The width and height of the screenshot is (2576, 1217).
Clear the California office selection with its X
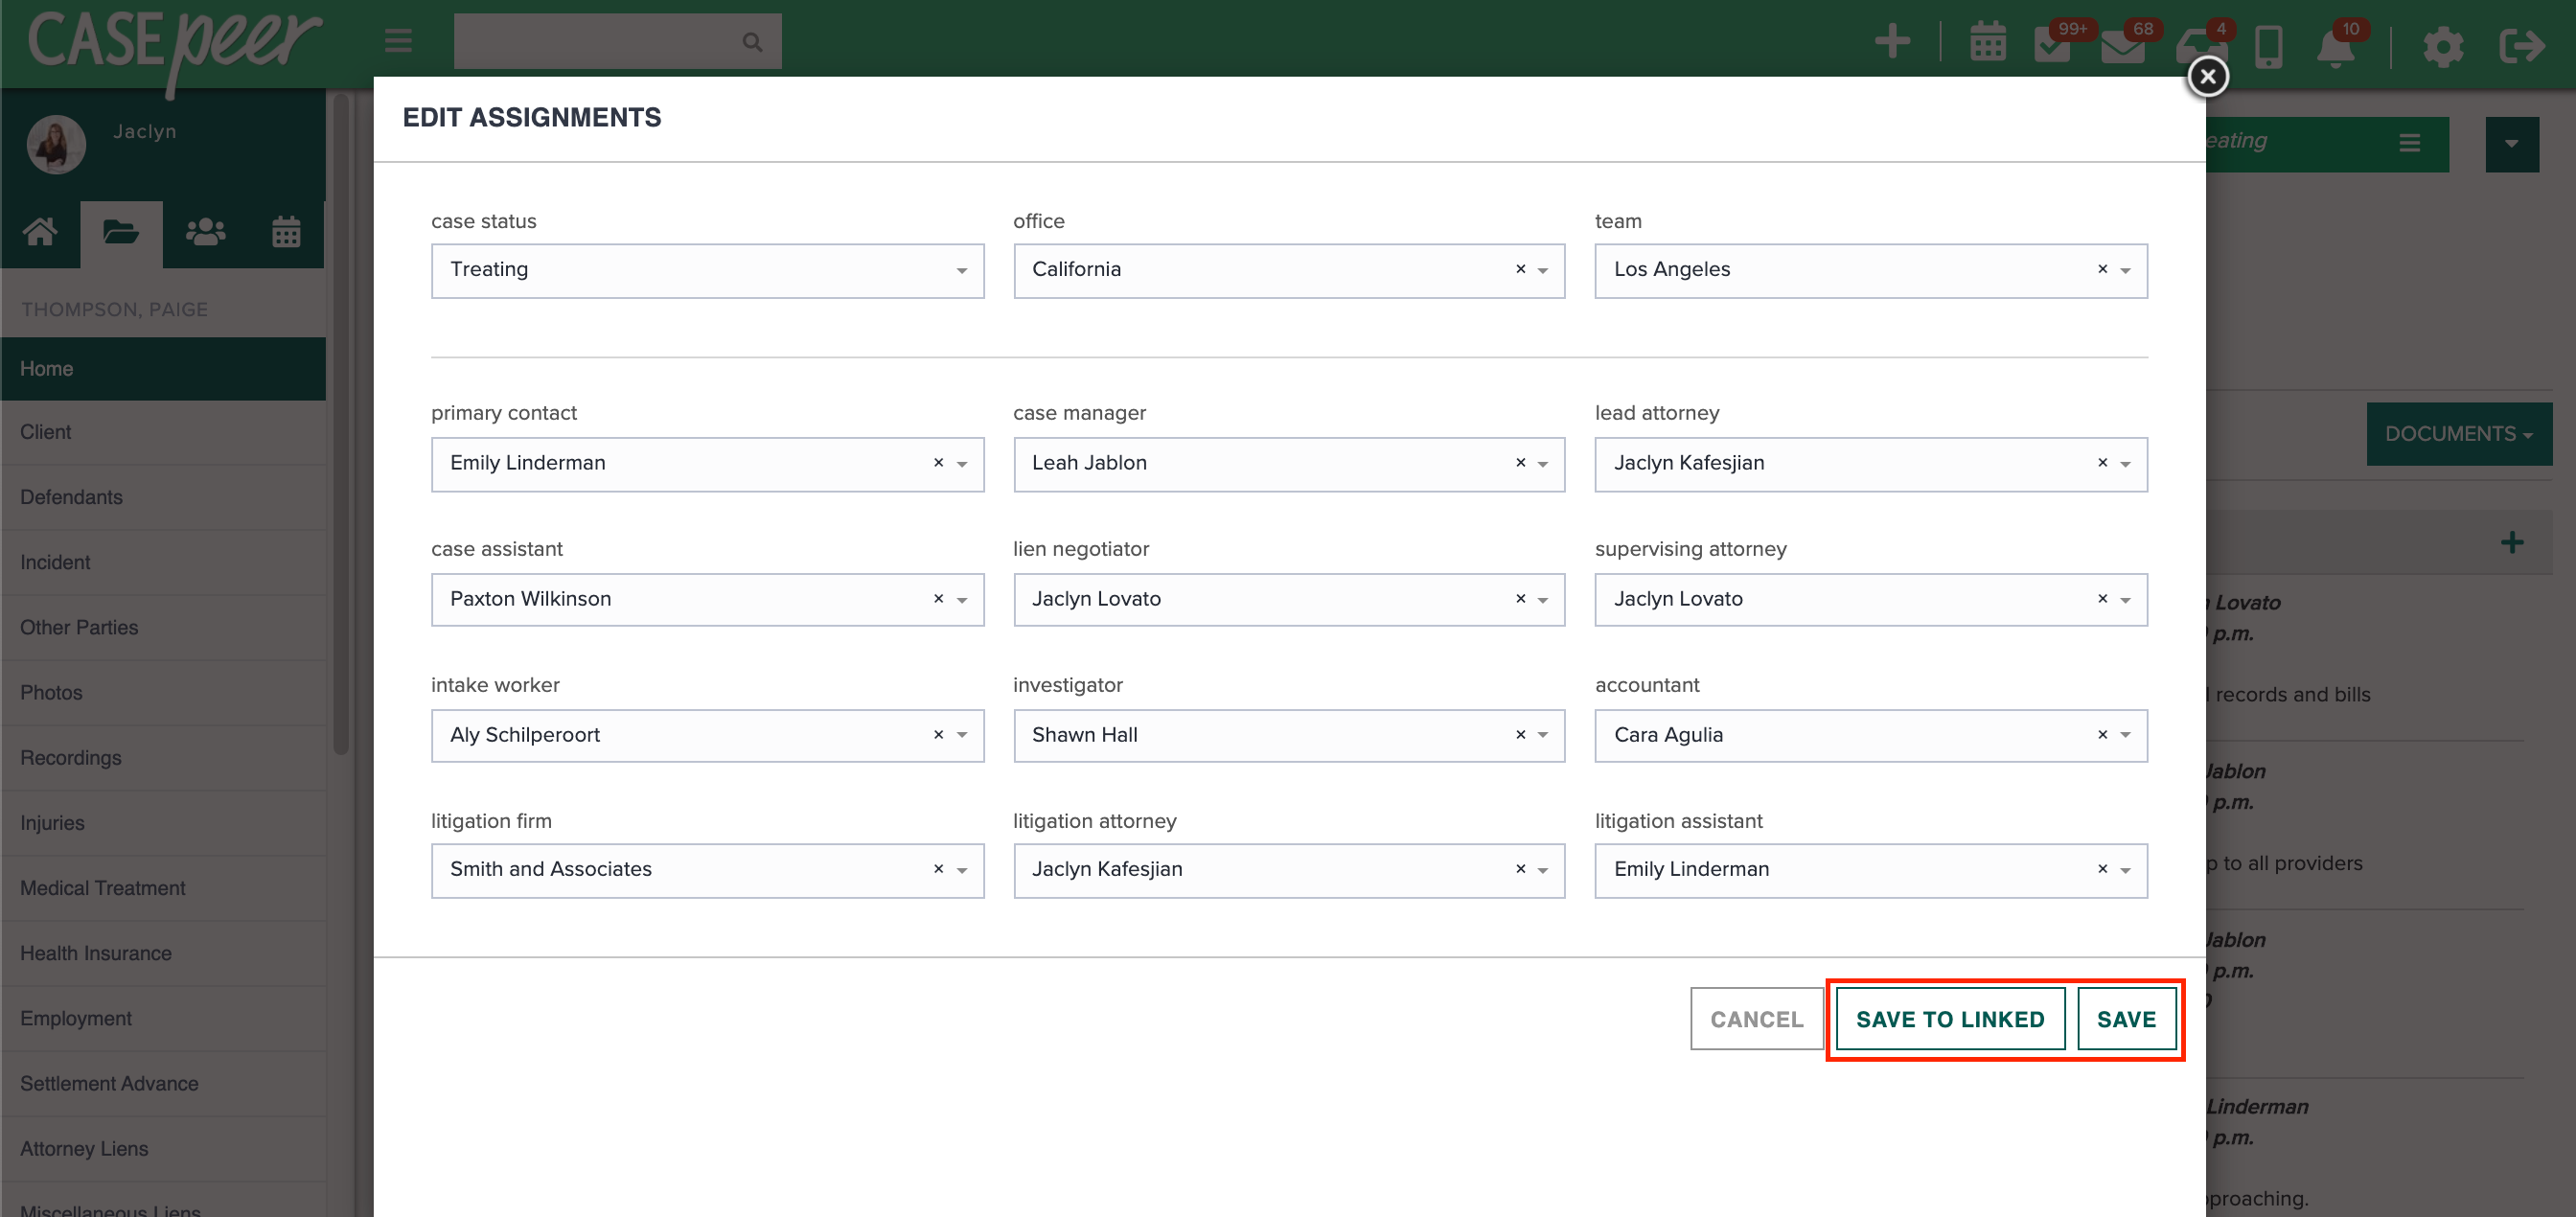point(1521,270)
